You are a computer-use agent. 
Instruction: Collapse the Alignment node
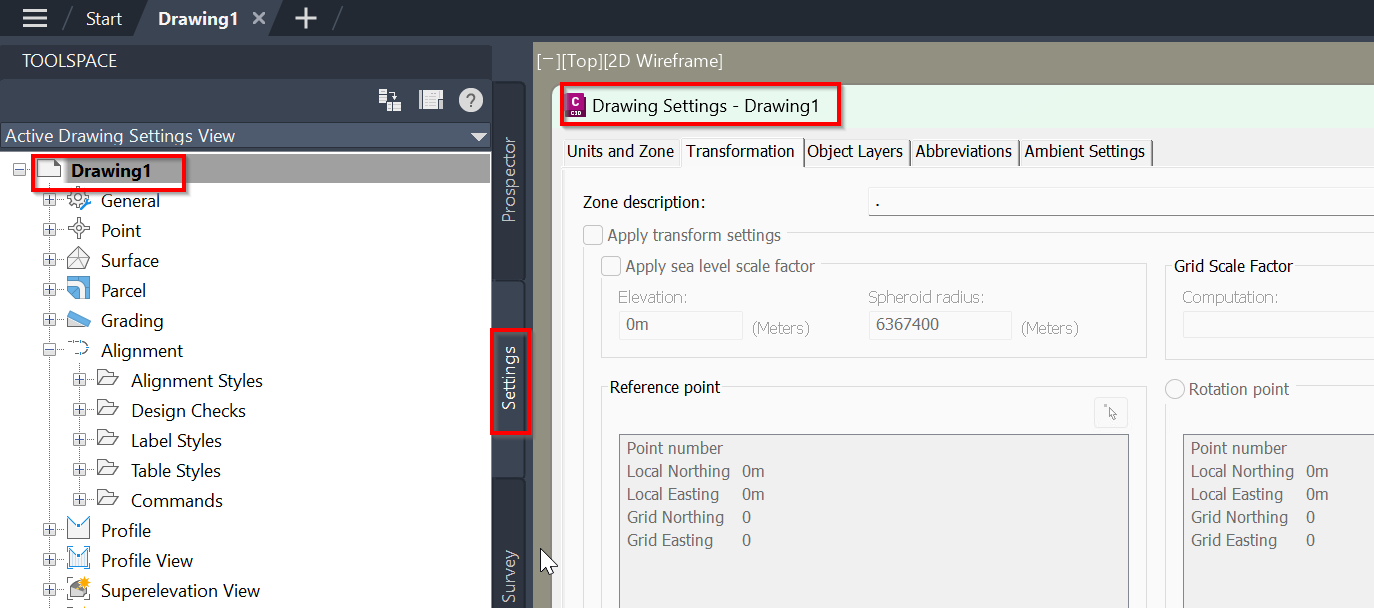pyautogui.click(x=50, y=350)
